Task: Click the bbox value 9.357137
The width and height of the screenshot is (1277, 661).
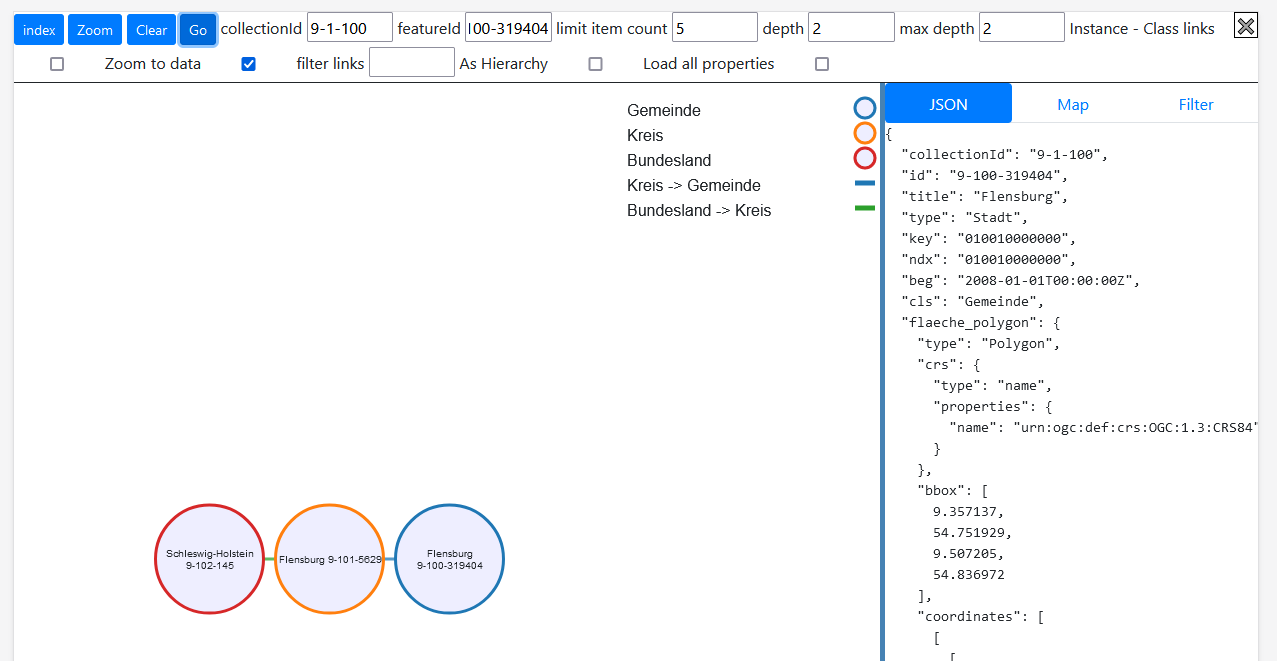Action: click(969, 511)
